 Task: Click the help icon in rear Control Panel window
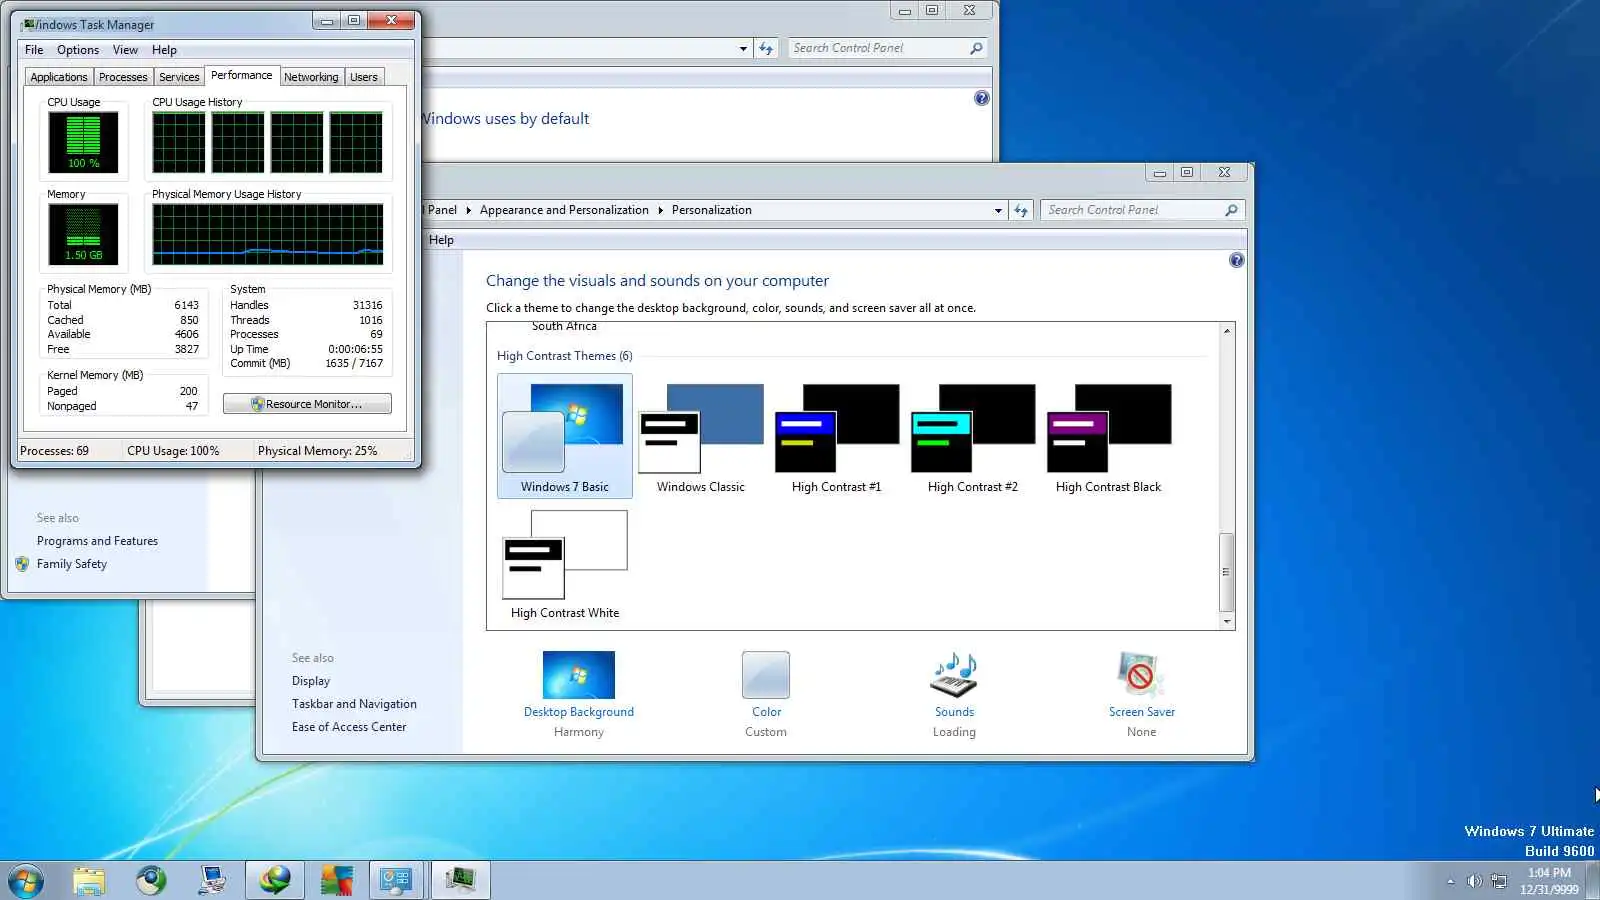point(982,98)
